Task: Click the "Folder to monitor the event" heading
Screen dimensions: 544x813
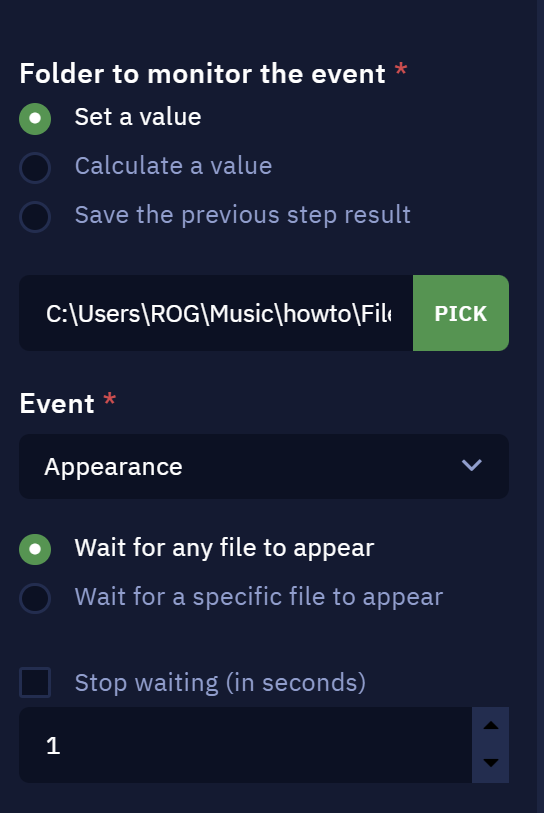Action: pyautogui.click(x=202, y=73)
